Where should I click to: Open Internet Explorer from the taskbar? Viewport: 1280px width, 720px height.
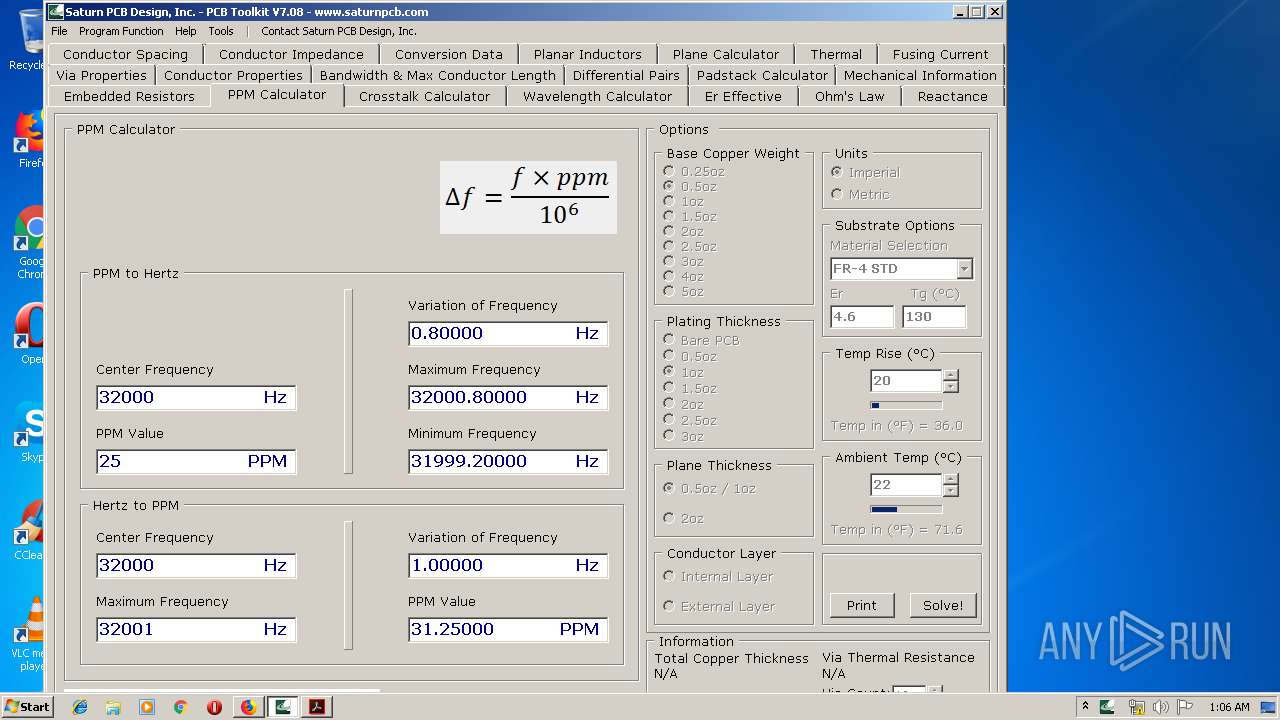80,707
